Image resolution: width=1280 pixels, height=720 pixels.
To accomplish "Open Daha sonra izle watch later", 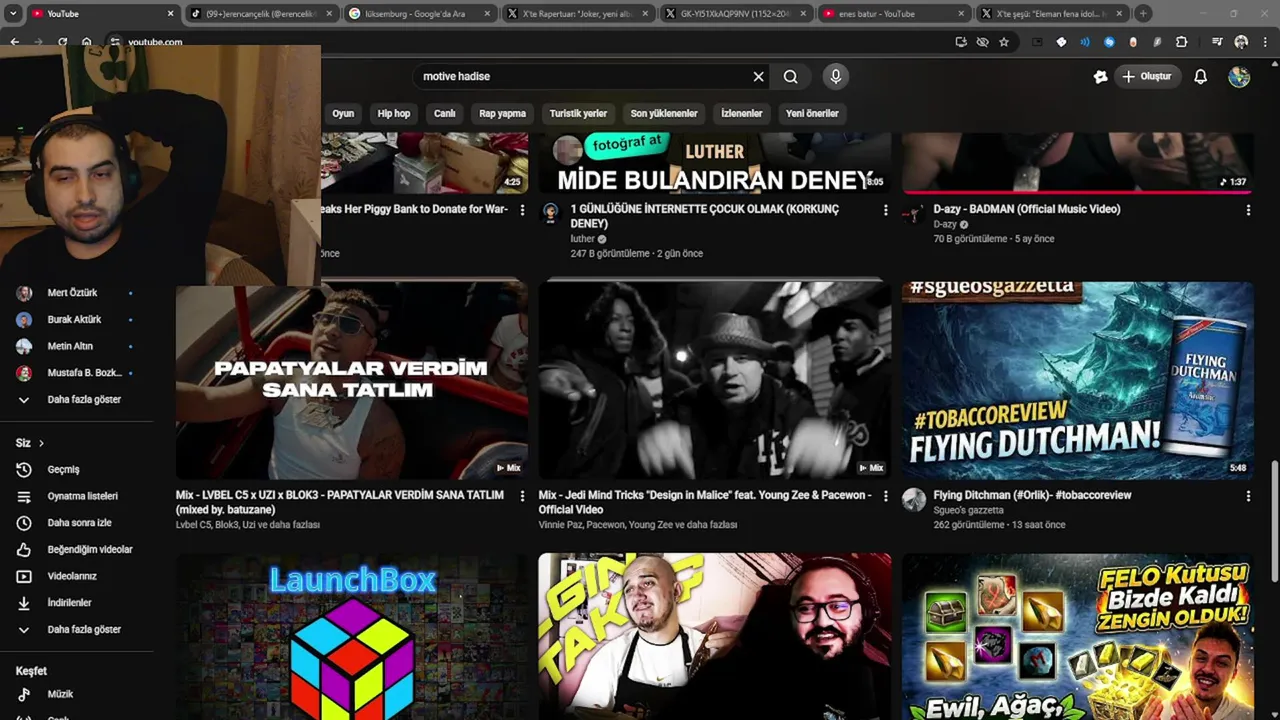I will click(x=80, y=523).
